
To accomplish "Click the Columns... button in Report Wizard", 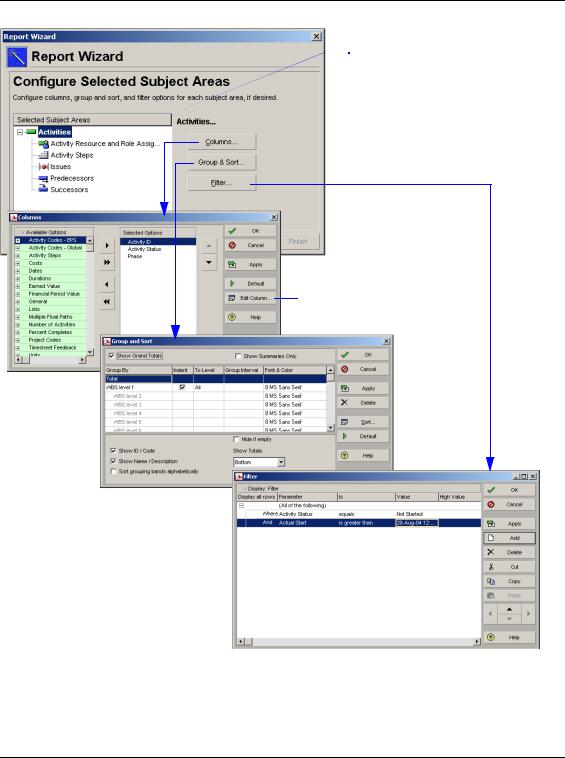I will tap(221, 142).
